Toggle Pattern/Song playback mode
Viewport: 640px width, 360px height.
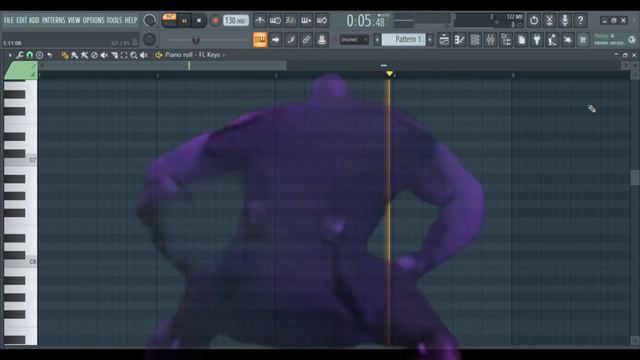pos(169,20)
